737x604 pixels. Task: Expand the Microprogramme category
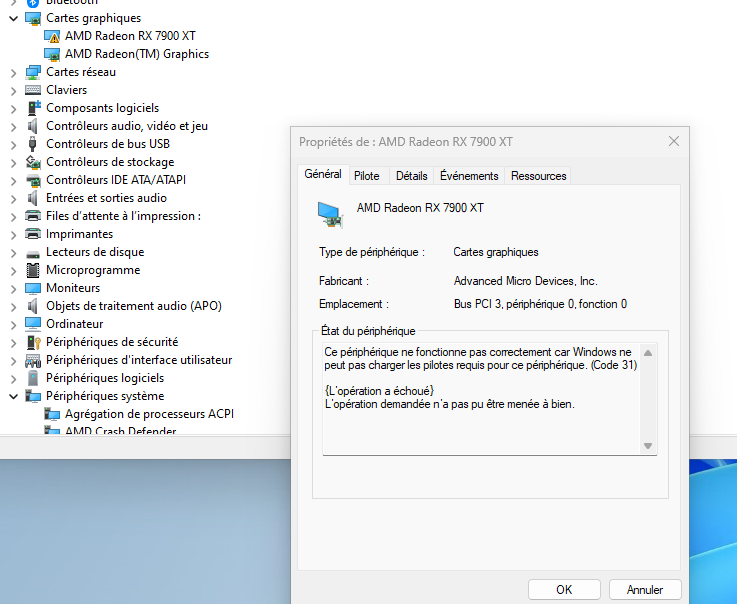14,270
